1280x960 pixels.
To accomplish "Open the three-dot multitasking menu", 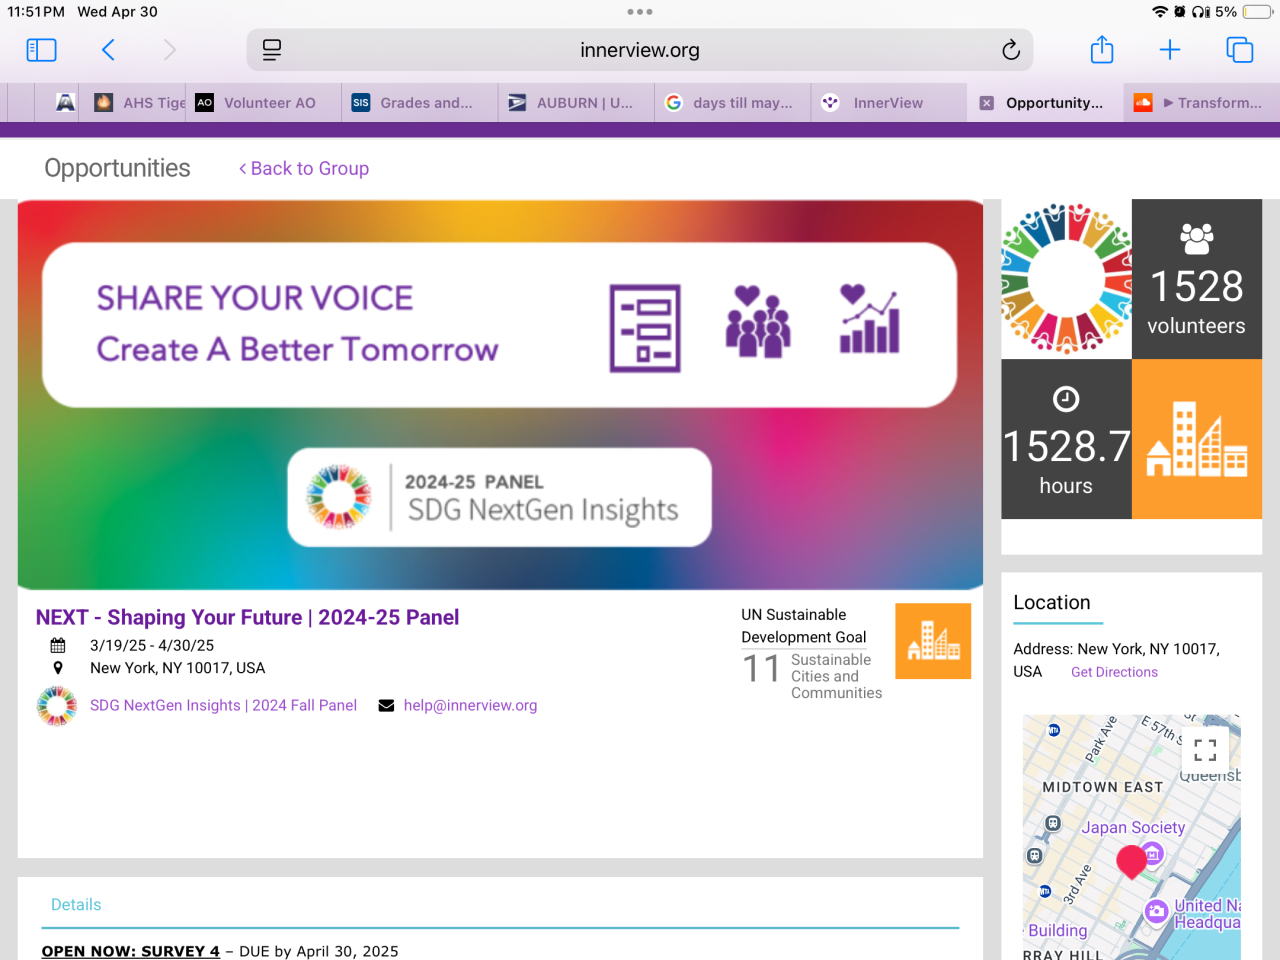I will pos(640,12).
